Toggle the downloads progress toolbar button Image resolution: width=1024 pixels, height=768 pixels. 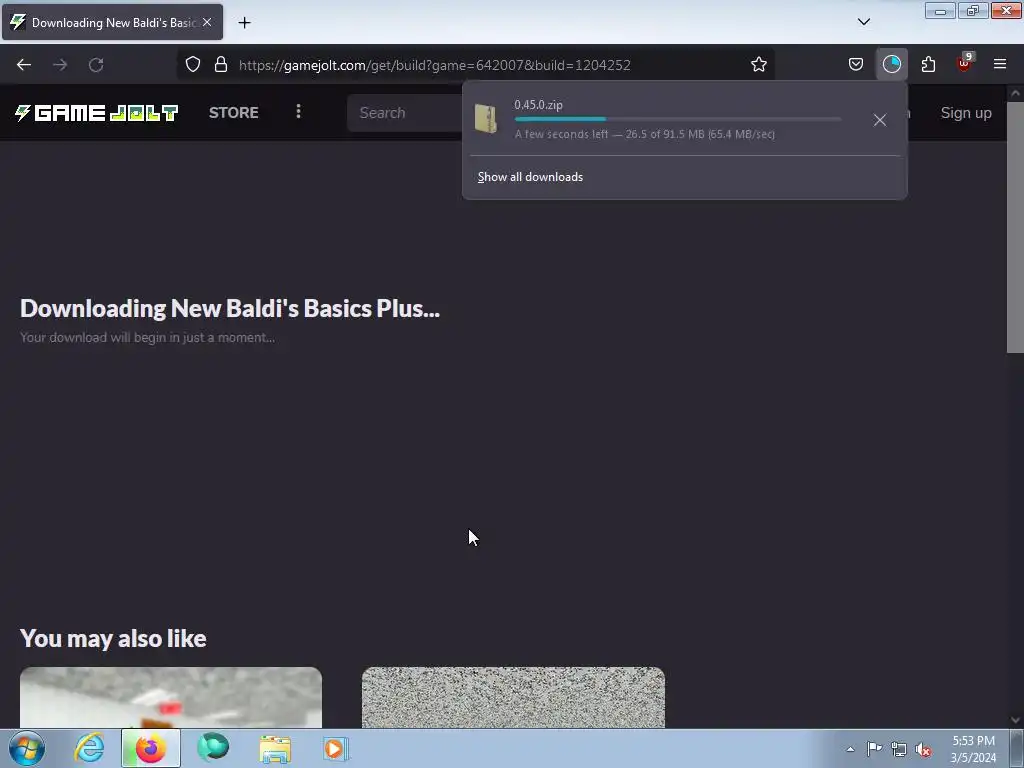[x=891, y=65]
